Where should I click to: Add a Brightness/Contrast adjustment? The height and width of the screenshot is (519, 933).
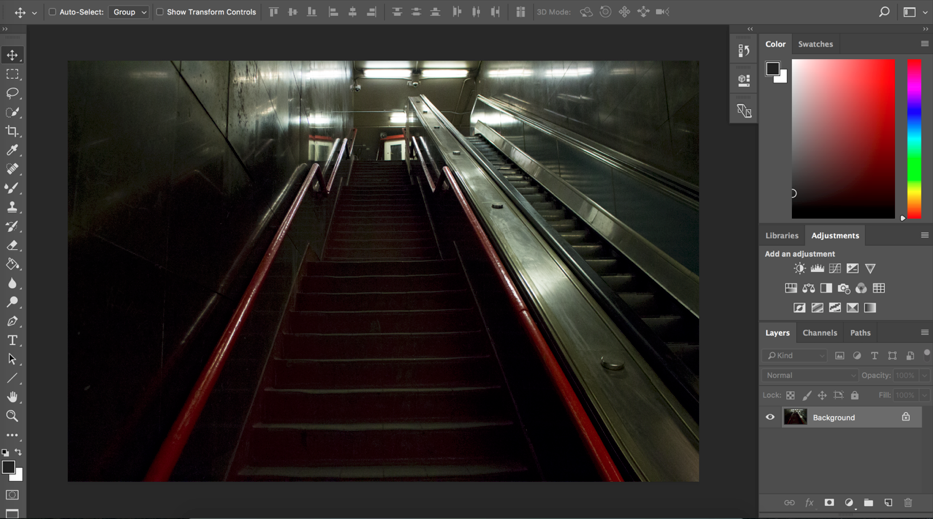[799, 268]
